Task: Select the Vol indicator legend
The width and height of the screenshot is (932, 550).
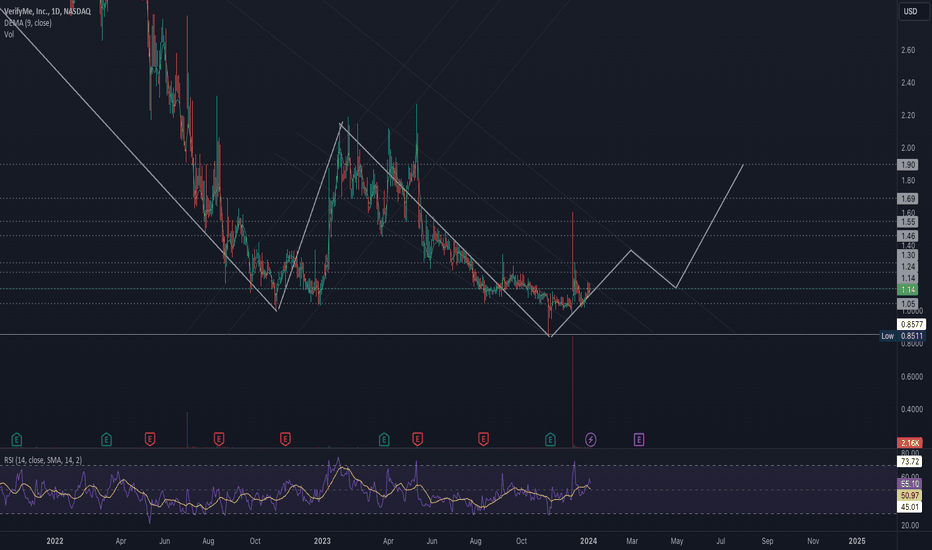Action: click(x=9, y=34)
